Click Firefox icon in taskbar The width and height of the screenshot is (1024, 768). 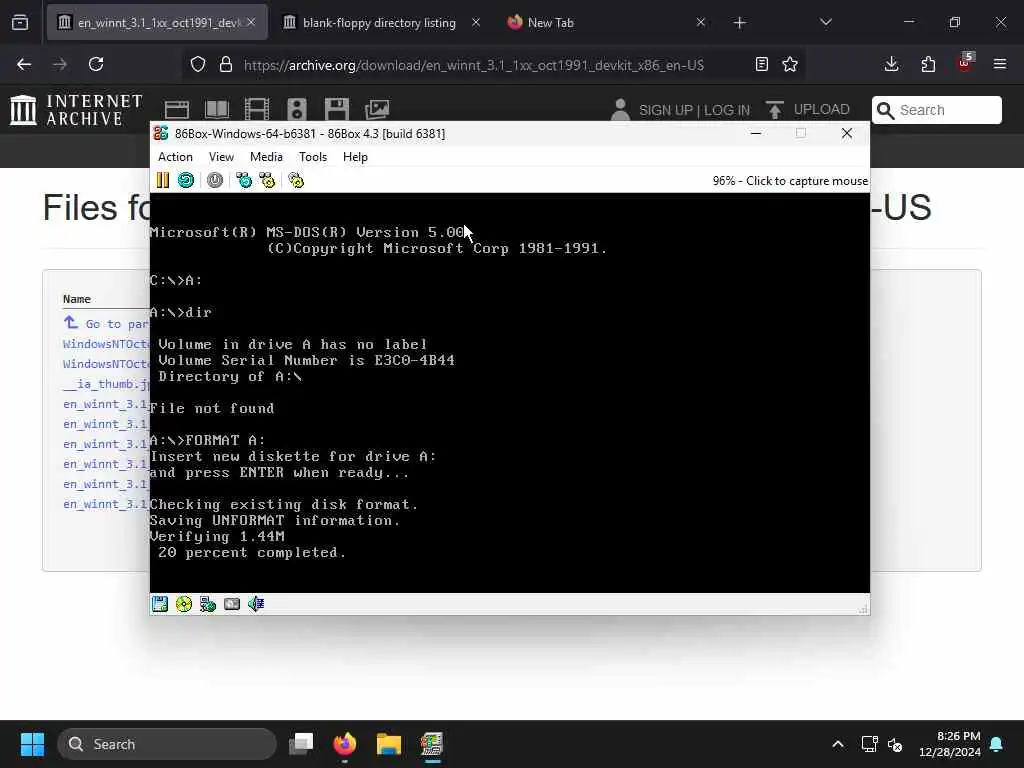click(x=345, y=744)
